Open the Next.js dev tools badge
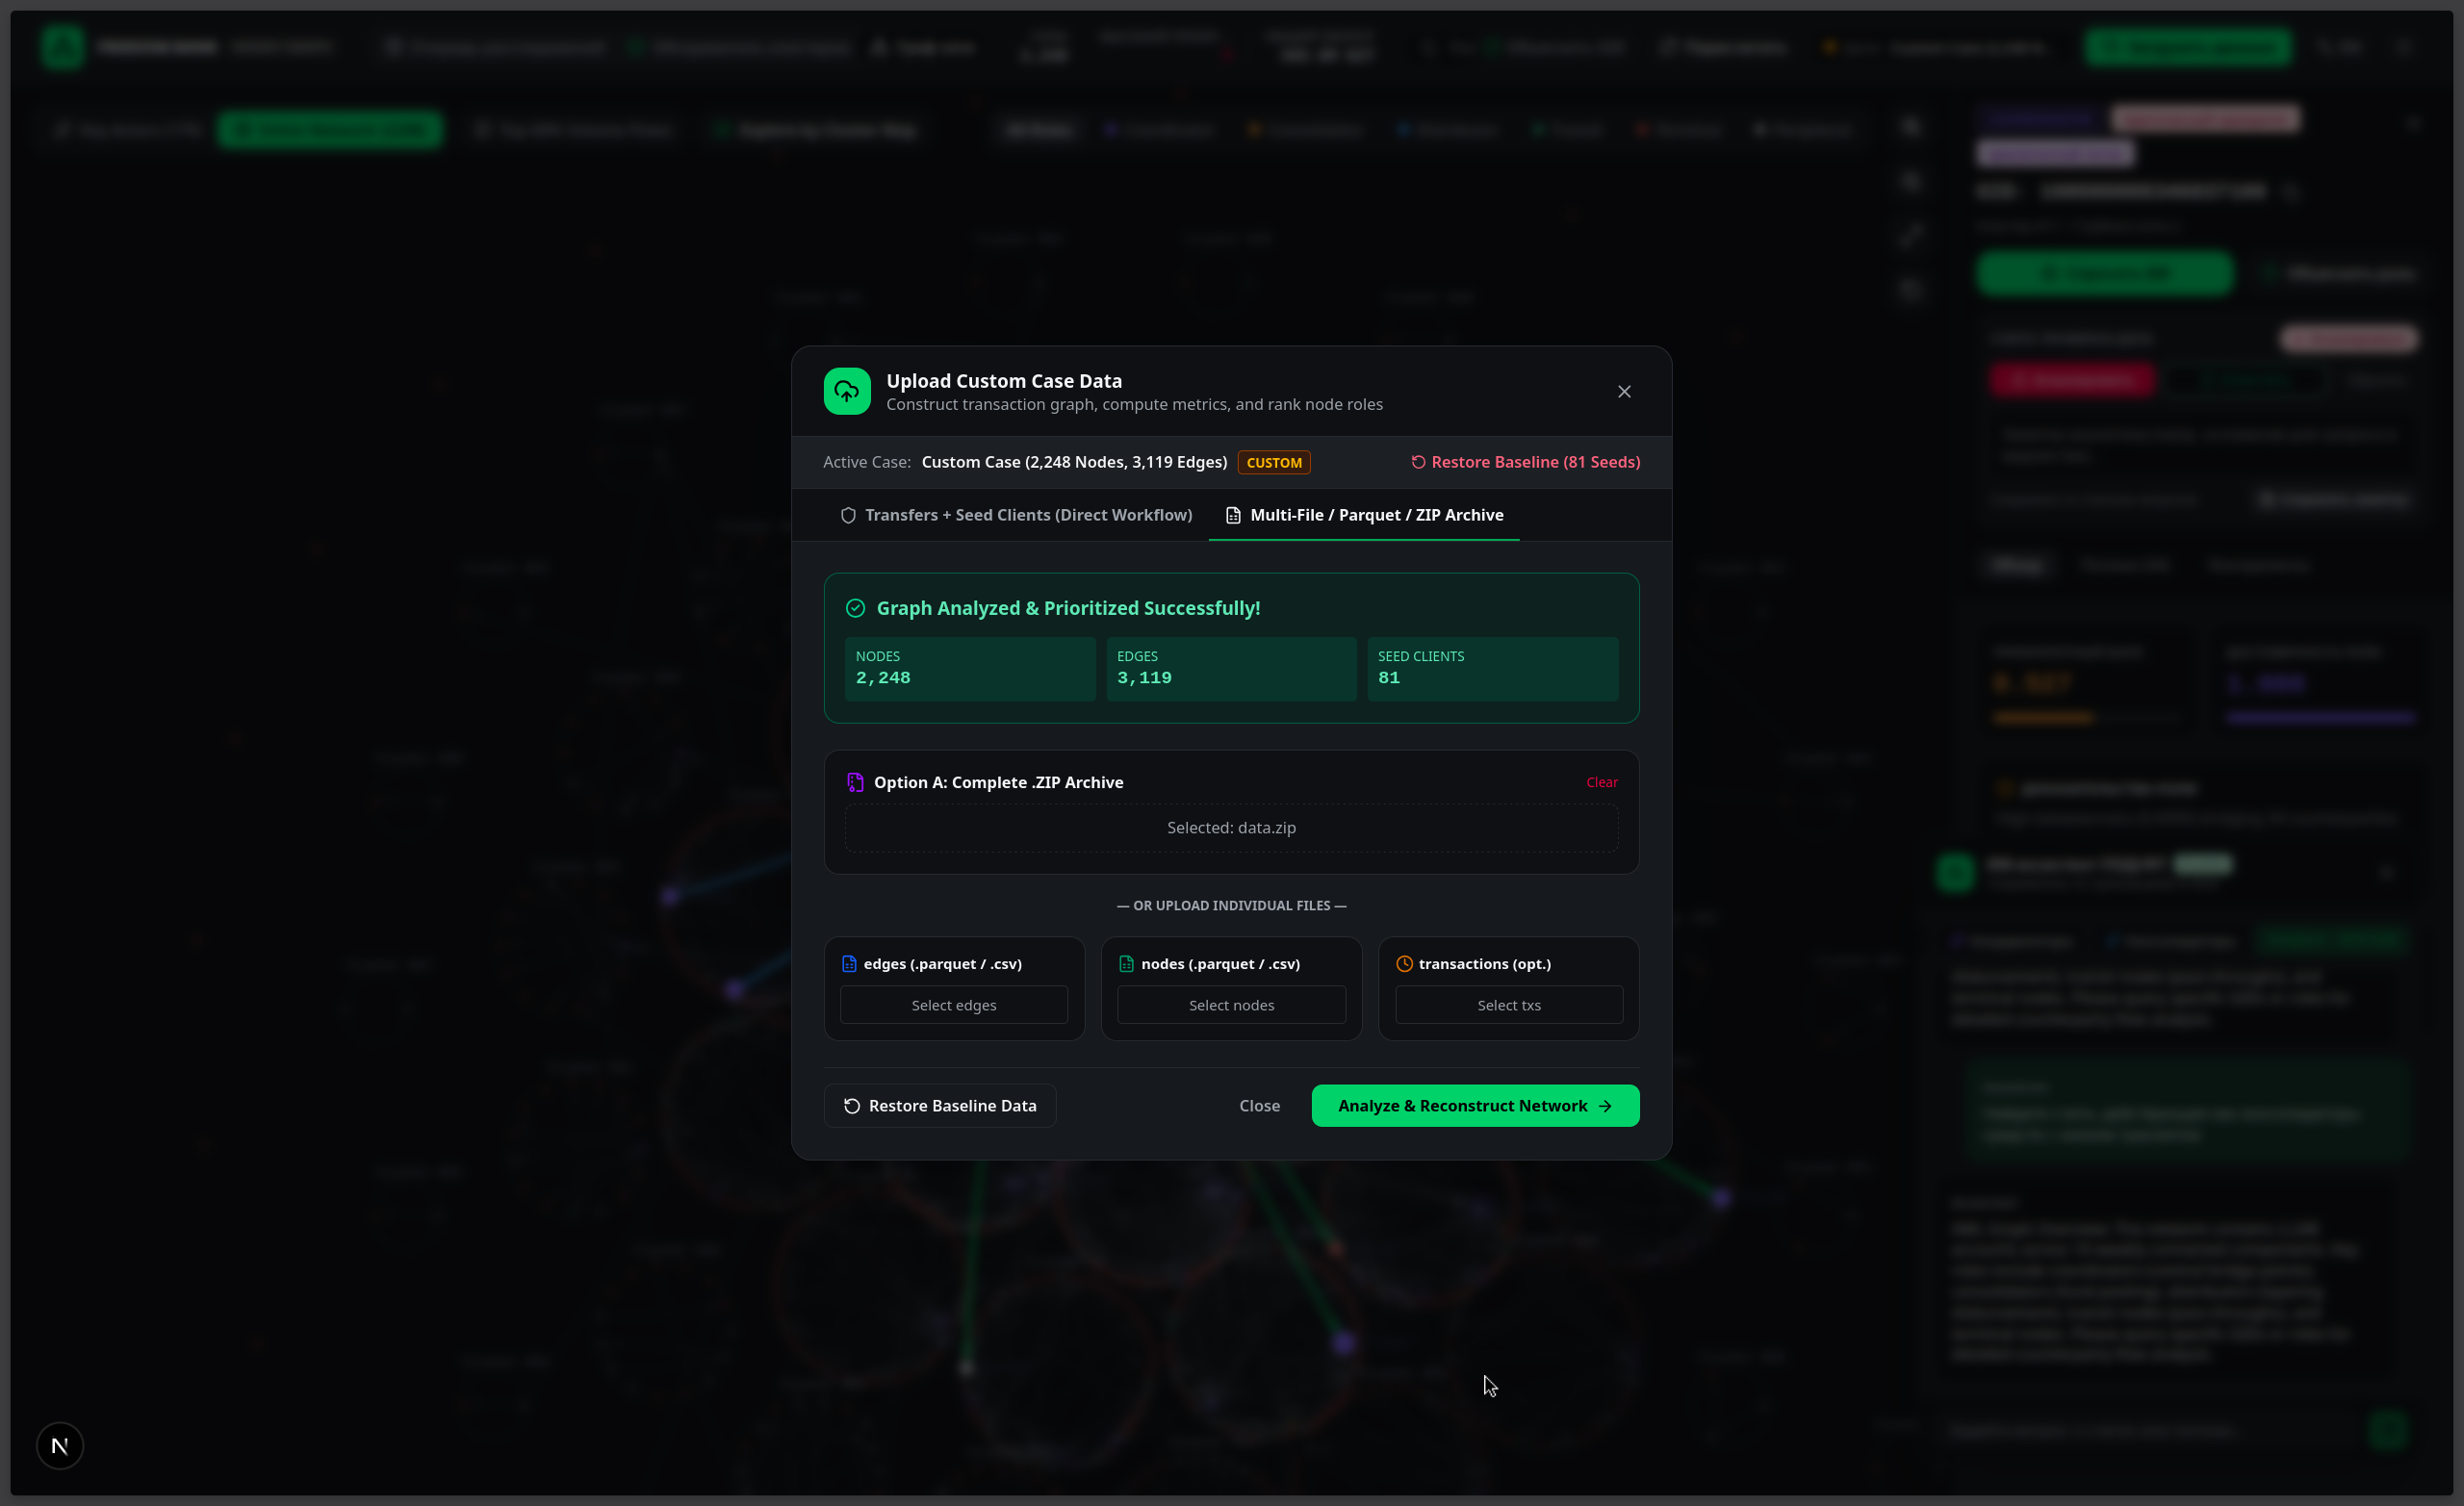The height and width of the screenshot is (1506, 2464). 60,1446
